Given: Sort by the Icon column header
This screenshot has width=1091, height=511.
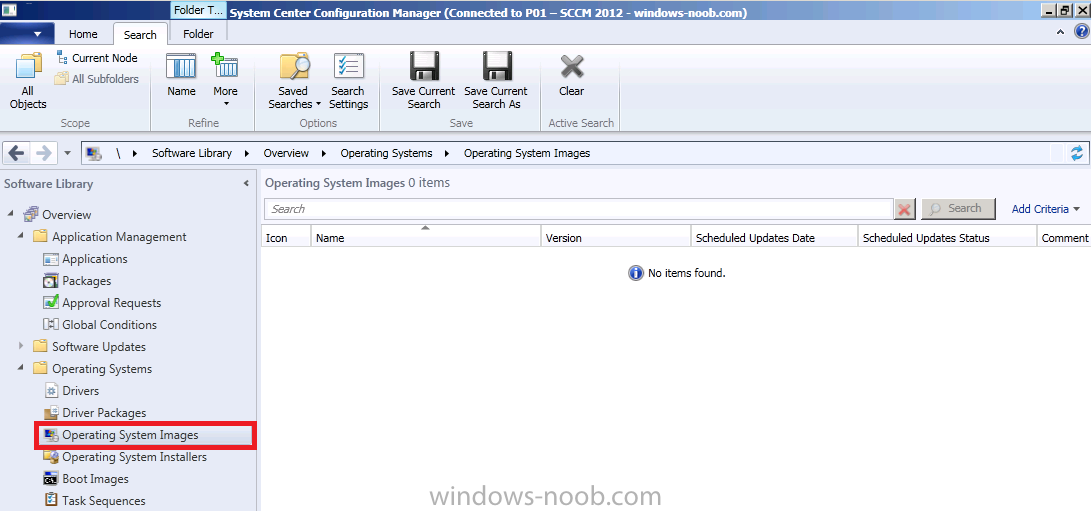Looking at the screenshot, I should coord(286,238).
